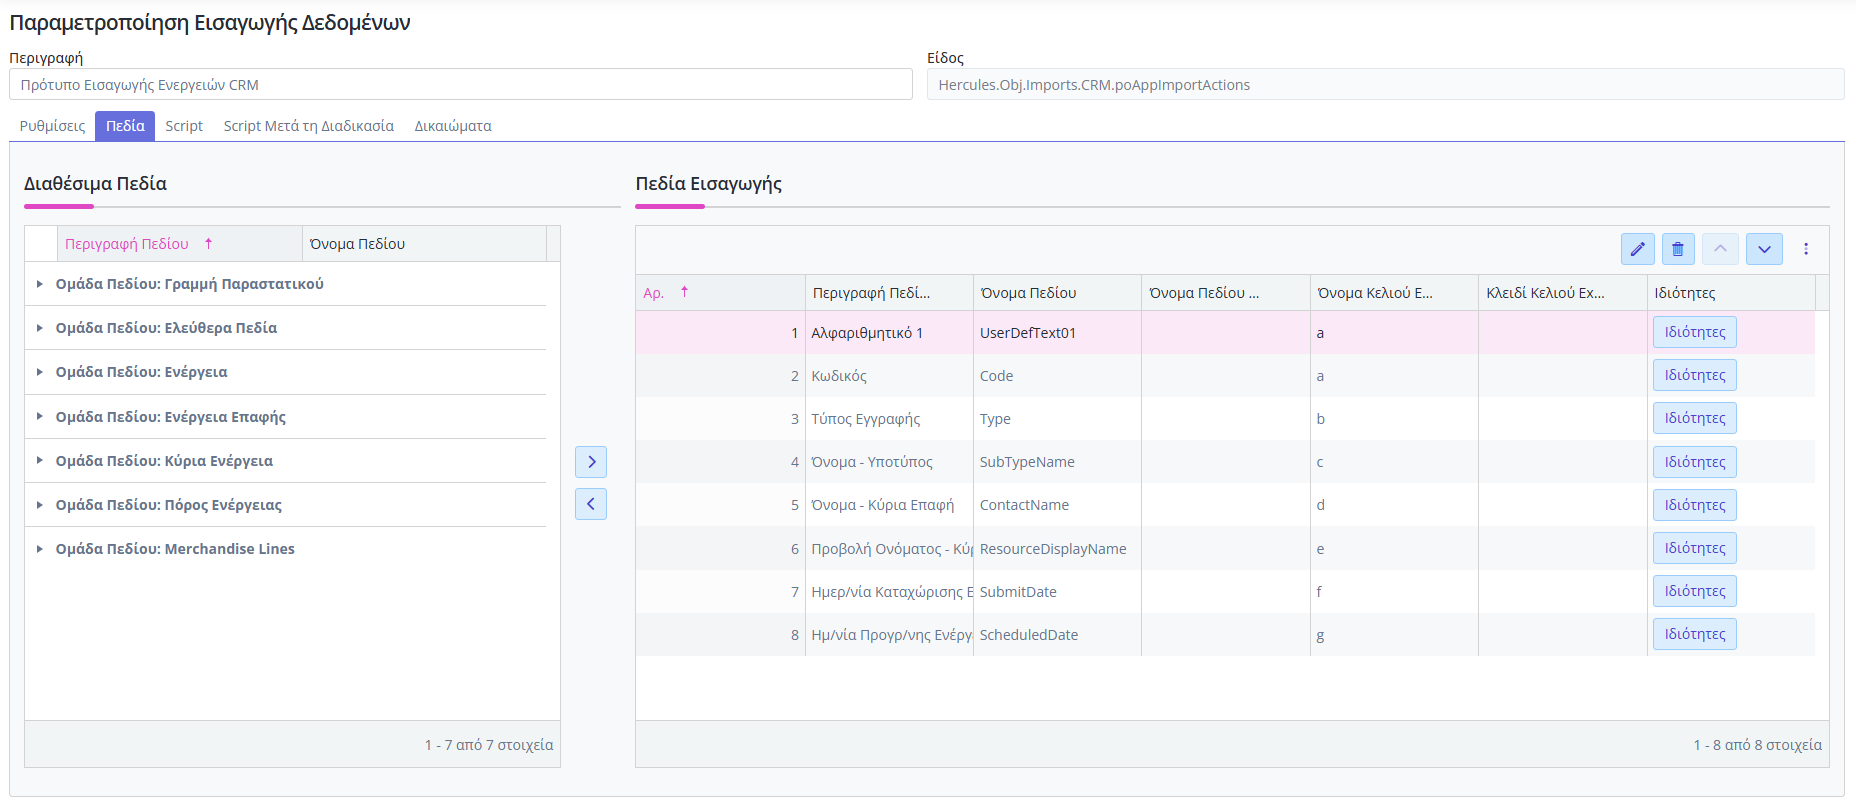The image size is (1856, 802).
Task: Expand Ομάδα Πεδίου: Γραμμή Παραστατικού
Action: [x=39, y=284]
